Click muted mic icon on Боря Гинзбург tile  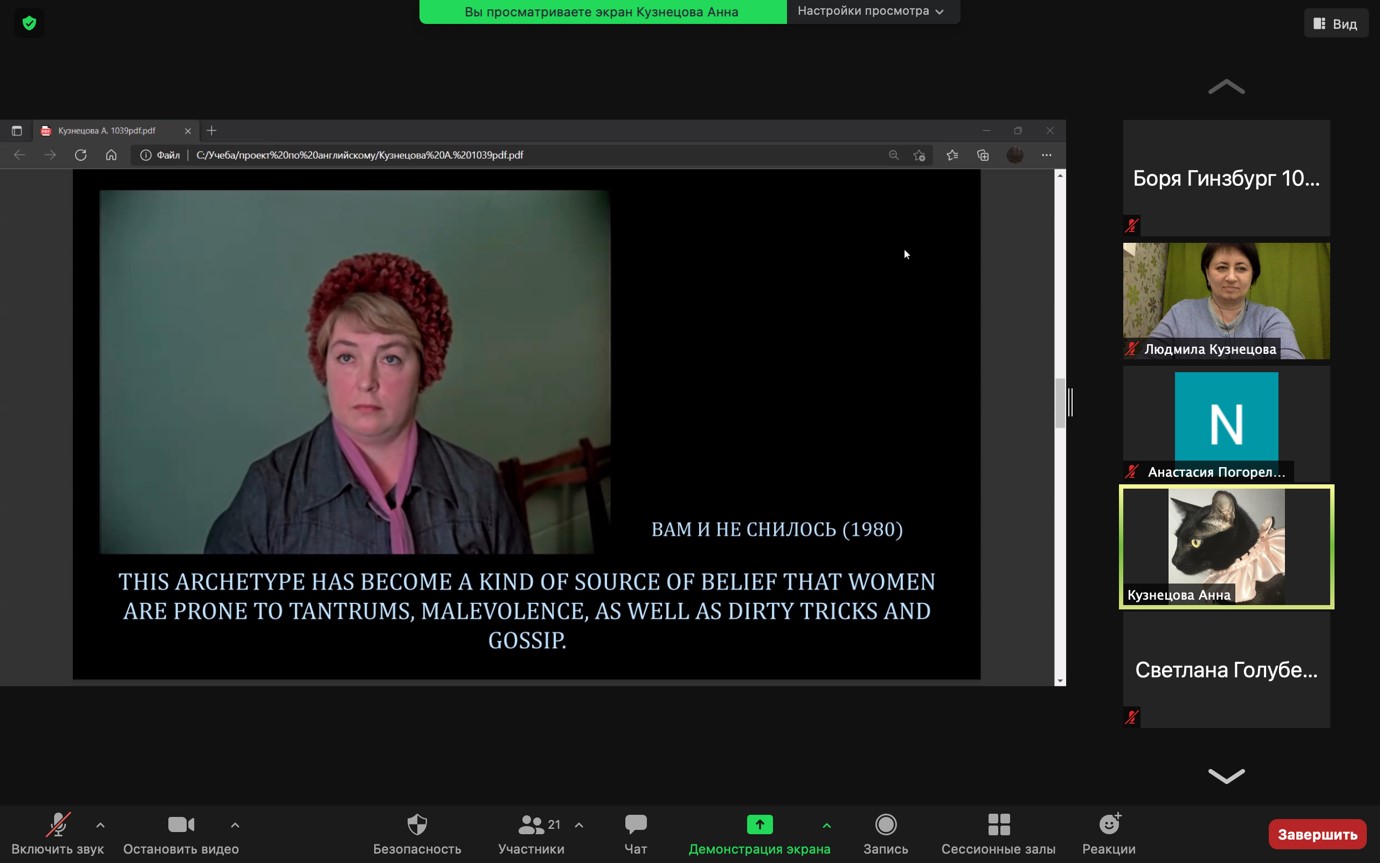click(1131, 225)
